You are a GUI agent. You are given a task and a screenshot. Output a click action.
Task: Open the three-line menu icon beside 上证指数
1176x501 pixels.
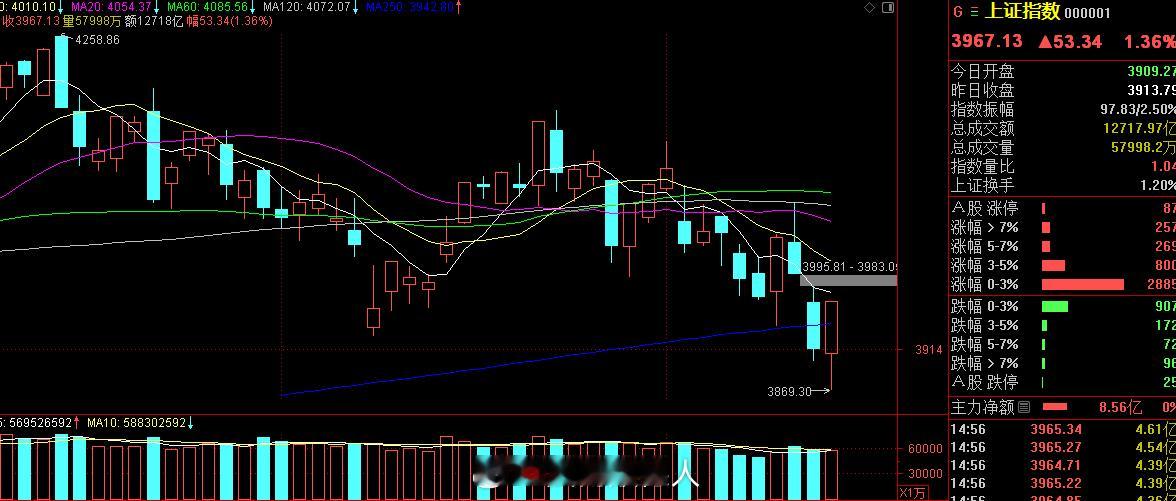click(974, 12)
